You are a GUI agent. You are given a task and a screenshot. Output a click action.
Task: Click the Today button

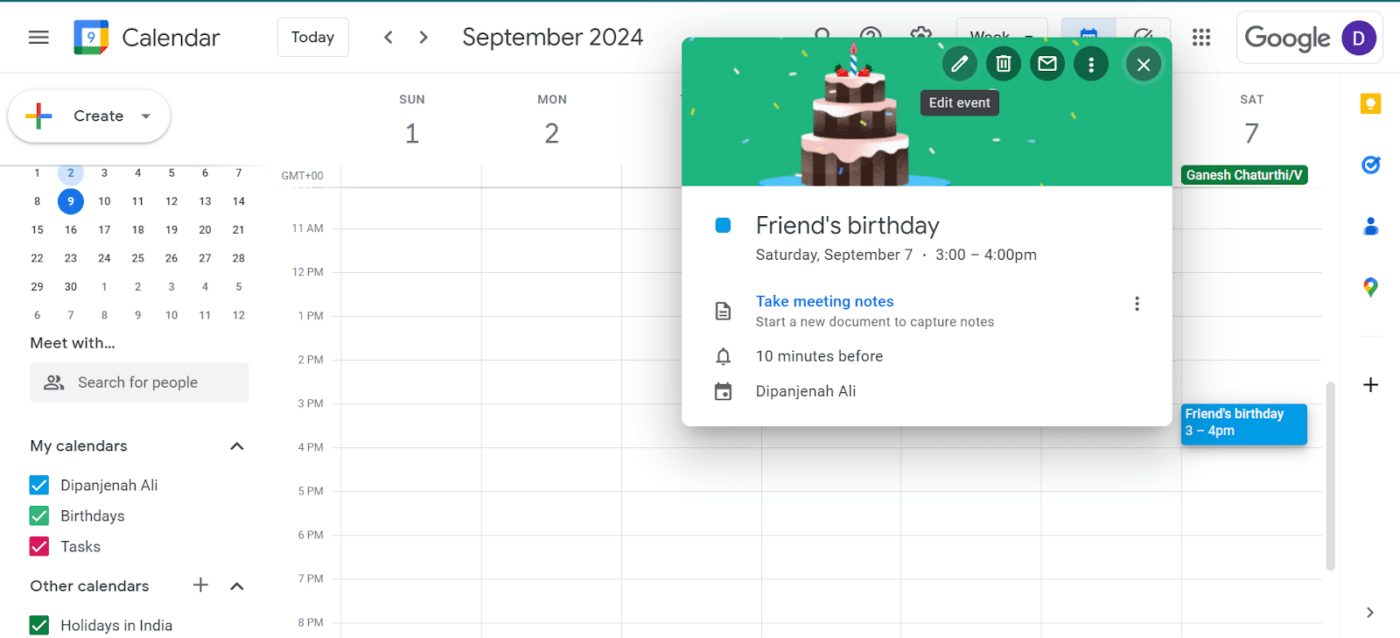click(x=313, y=37)
